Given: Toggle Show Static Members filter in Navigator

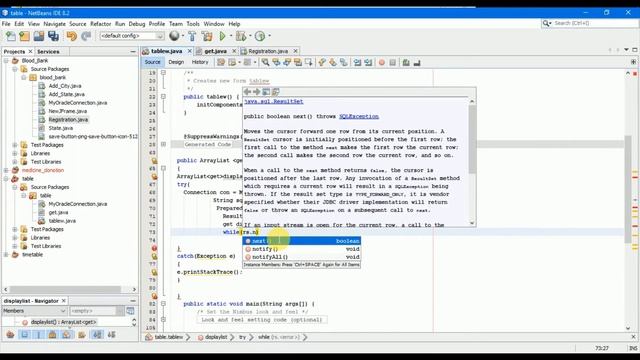Looking at the screenshot, I should (x=38, y=335).
